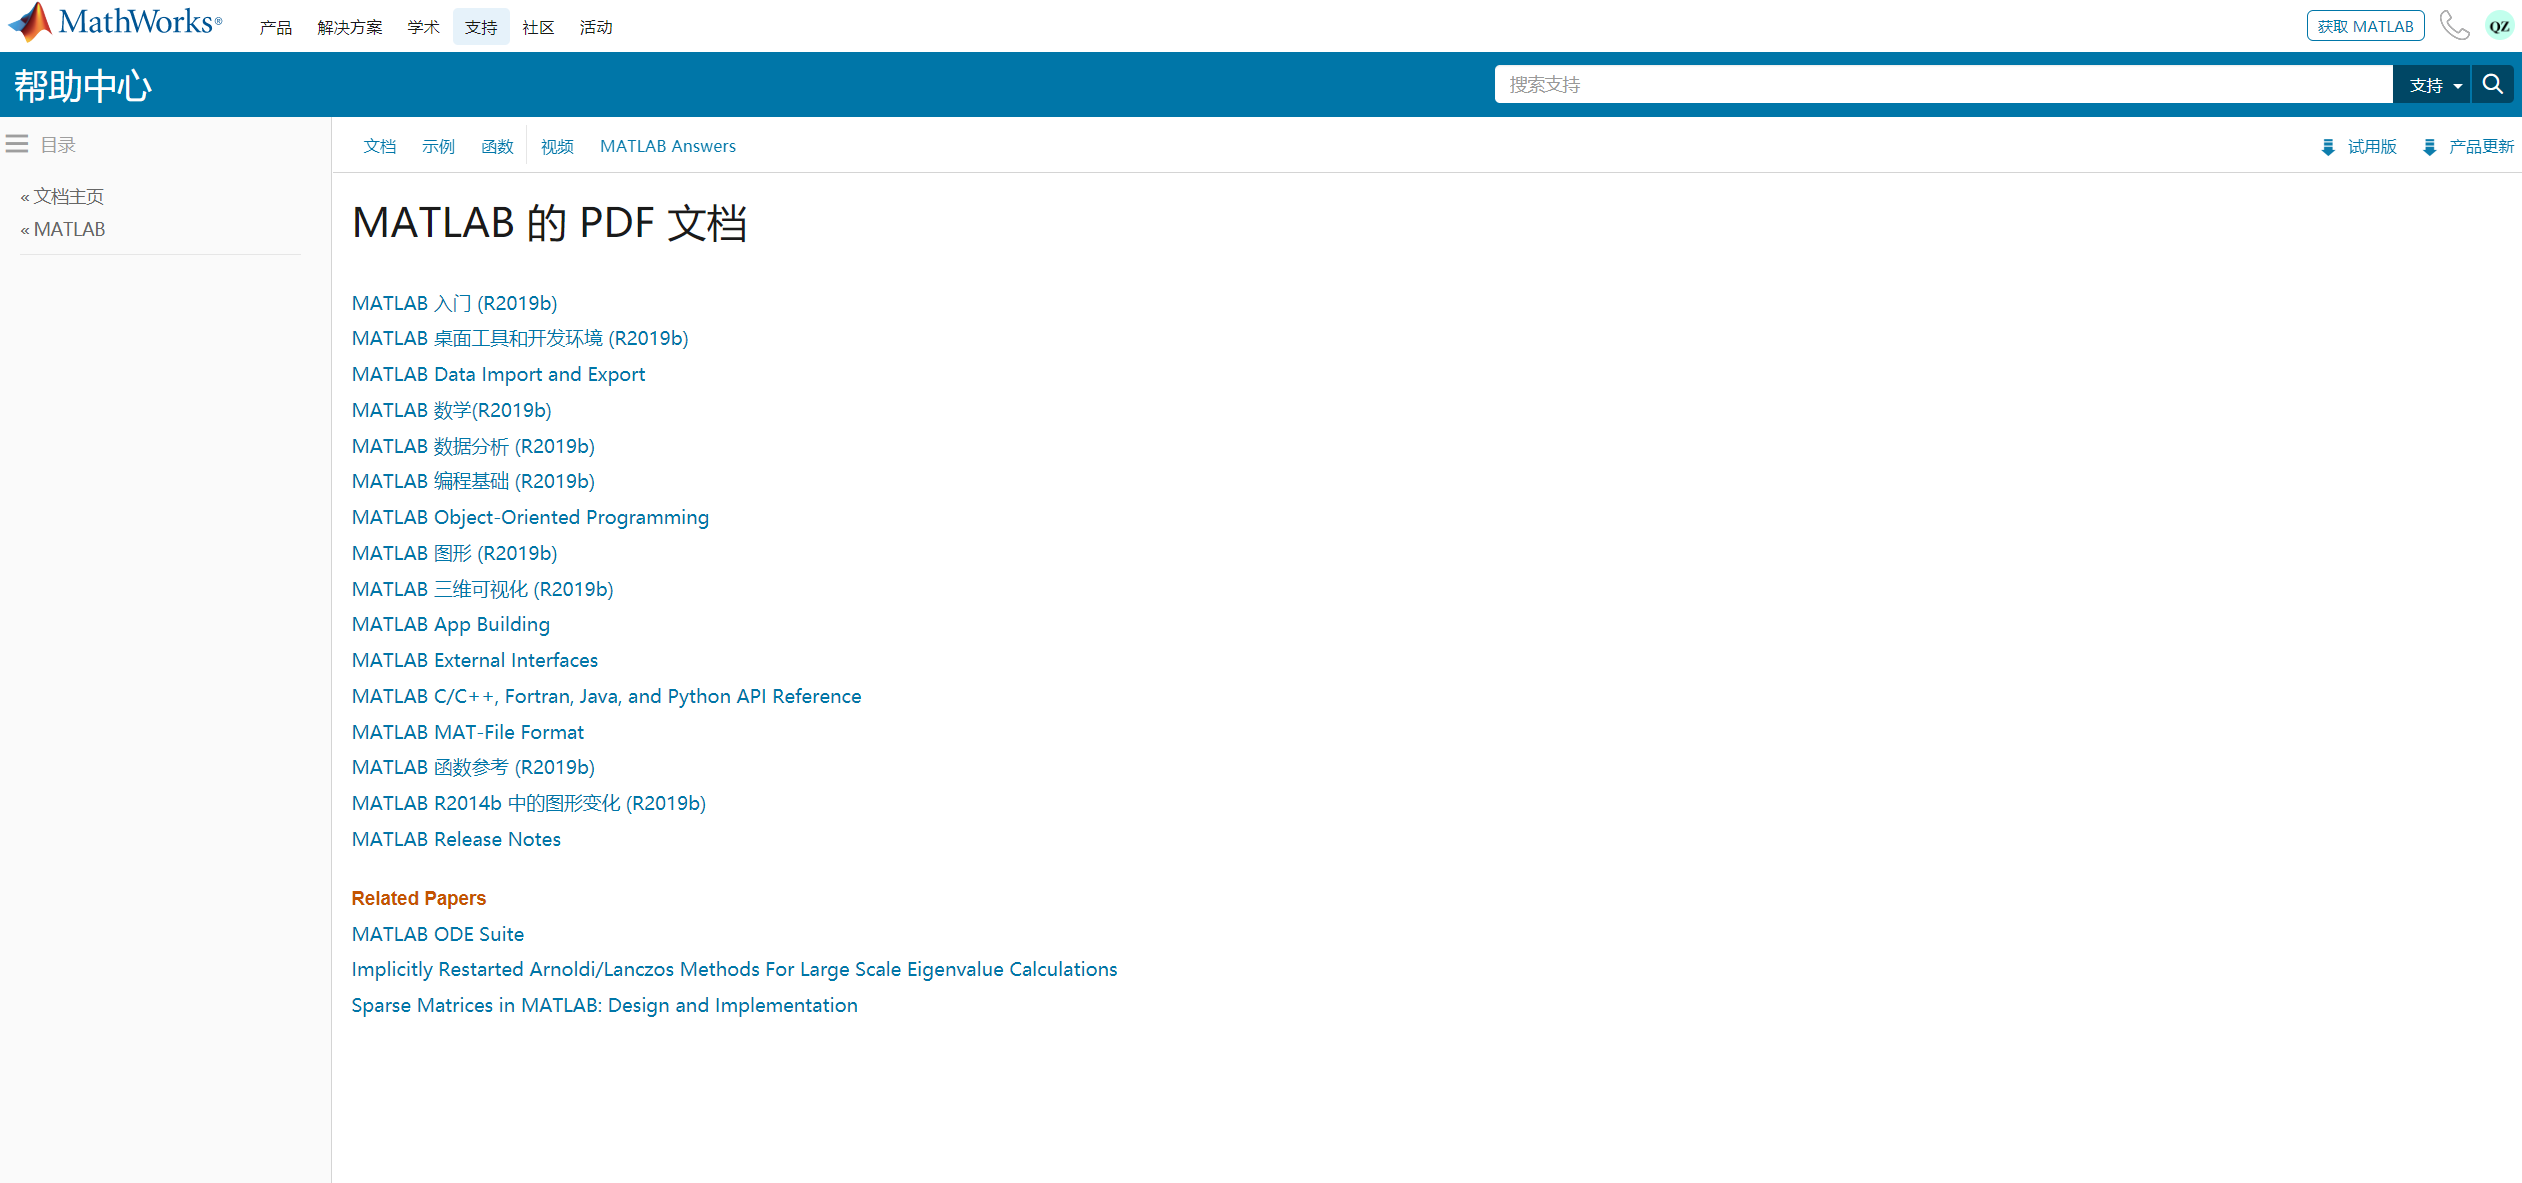Toggle the 目录 hamburger menu icon
Screen dimensions: 2522x1183
tap(16, 143)
